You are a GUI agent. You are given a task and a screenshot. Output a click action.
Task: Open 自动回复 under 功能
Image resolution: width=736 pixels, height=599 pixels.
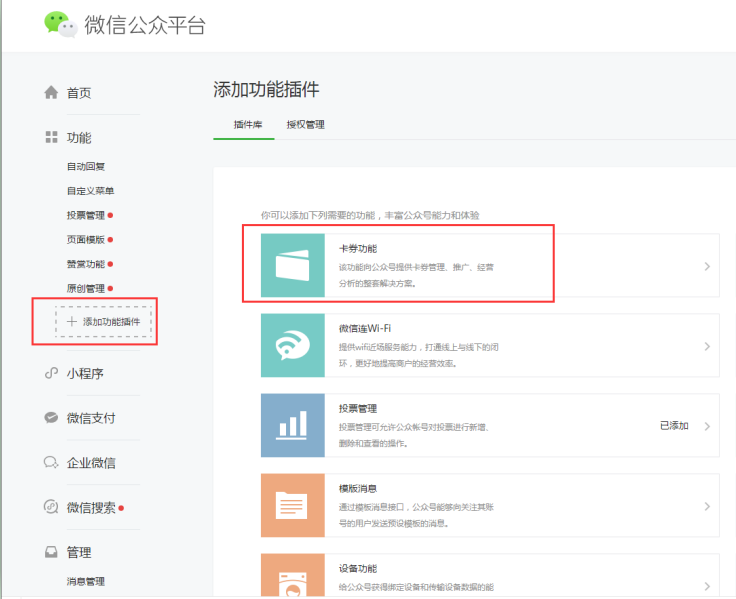(x=86, y=166)
